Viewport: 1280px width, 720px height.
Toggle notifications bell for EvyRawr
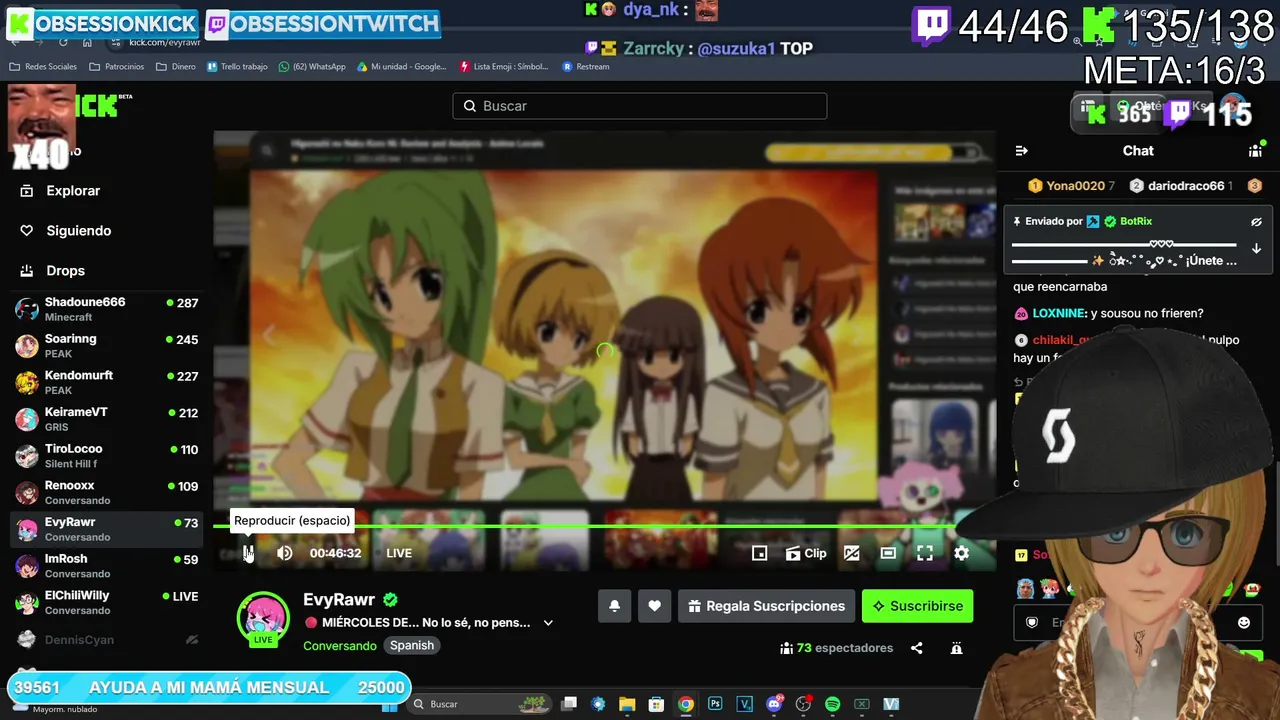(x=615, y=606)
